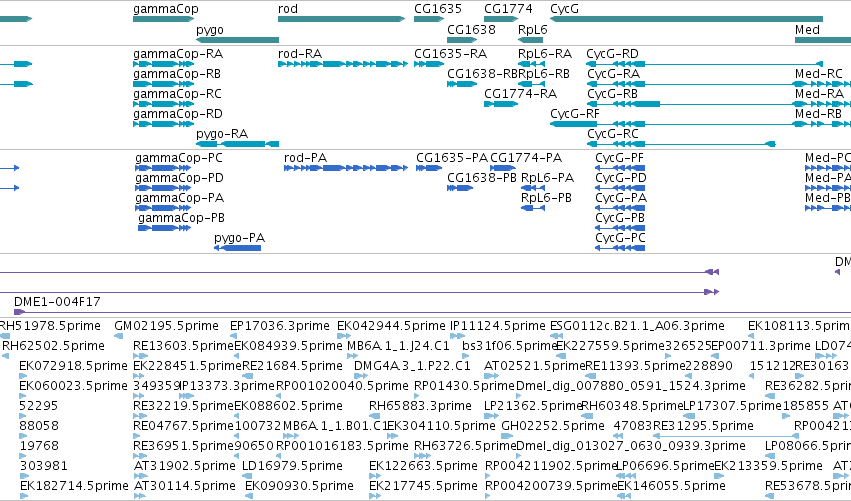This screenshot has width=851, height=501.
Task: Click the CycG-RC transcript label
Action: coord(613,134)
